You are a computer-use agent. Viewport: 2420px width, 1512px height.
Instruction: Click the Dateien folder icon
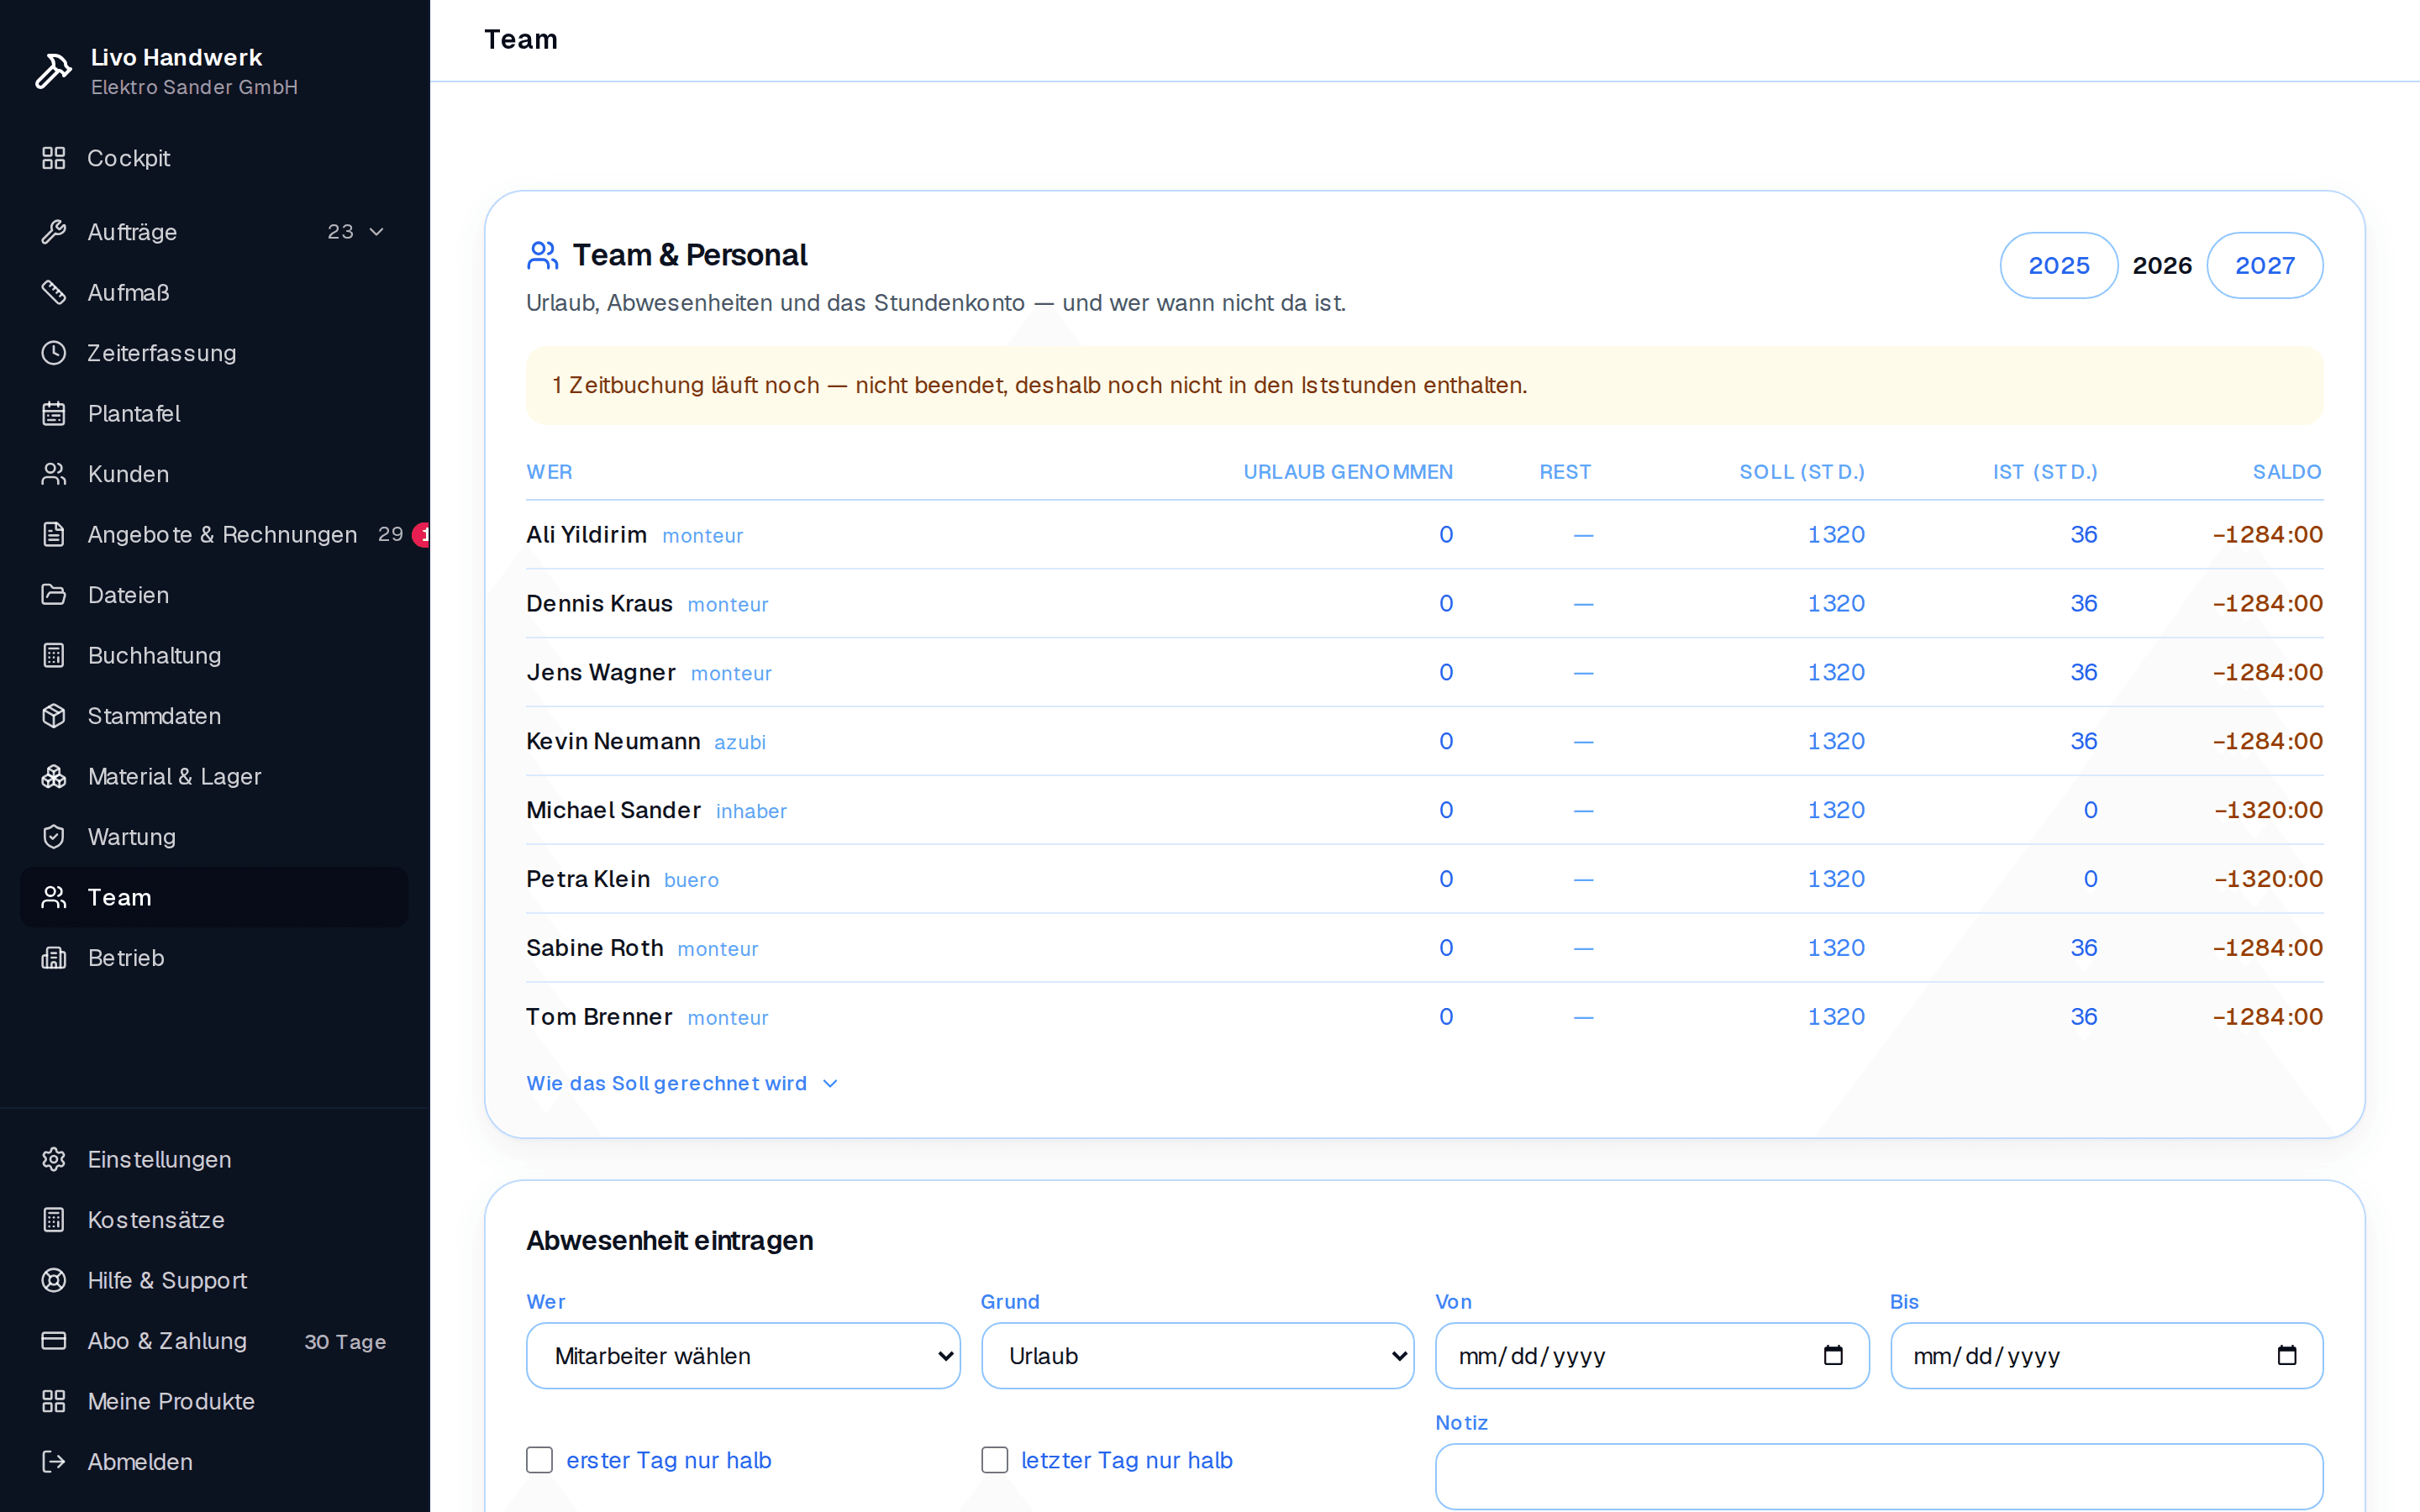54,595
